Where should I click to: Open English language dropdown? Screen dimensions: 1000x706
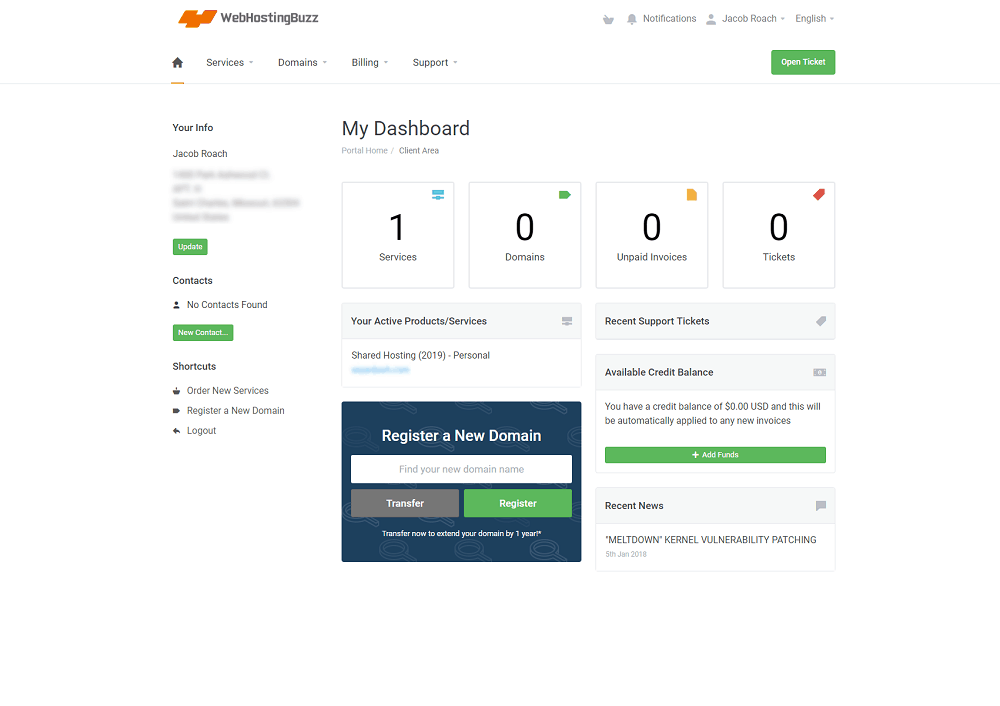pyautogui.click(x=814, y=19)
